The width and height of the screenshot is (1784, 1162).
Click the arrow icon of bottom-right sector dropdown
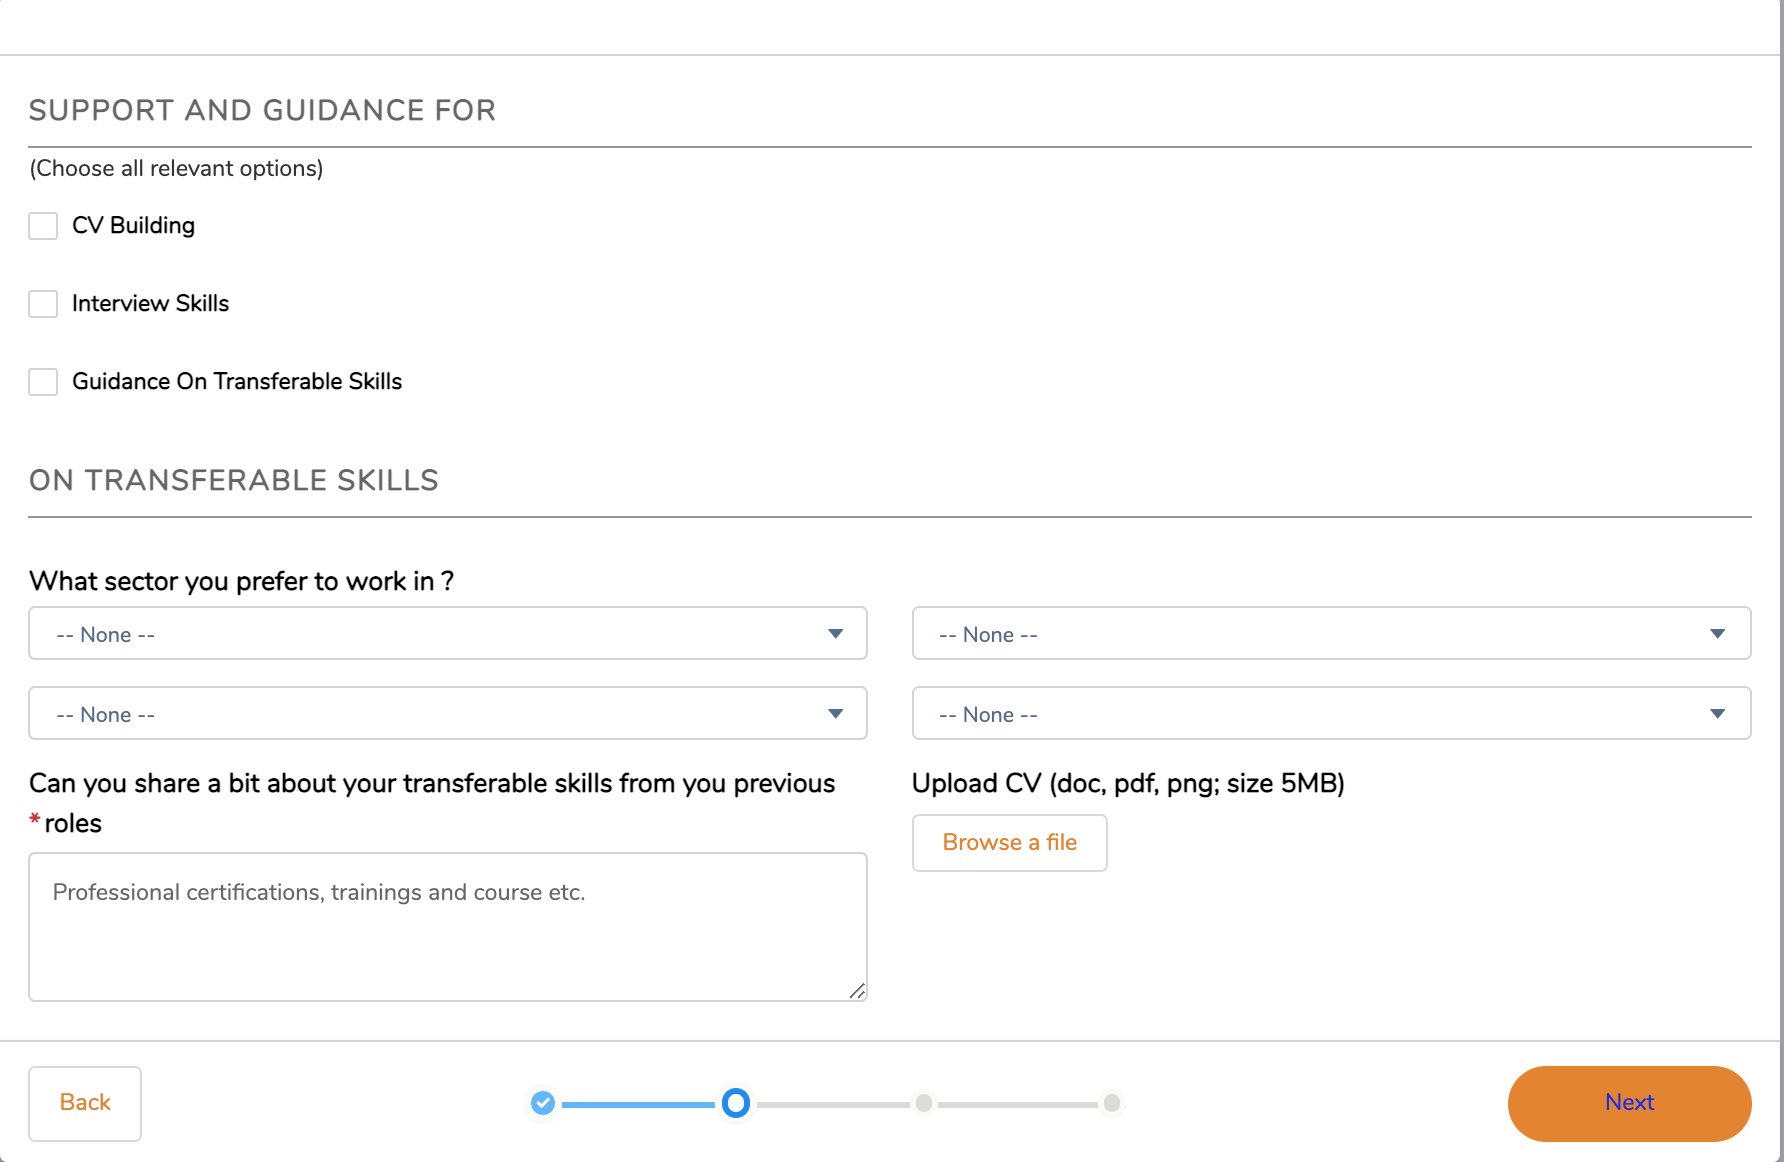tap(1718, 714)
